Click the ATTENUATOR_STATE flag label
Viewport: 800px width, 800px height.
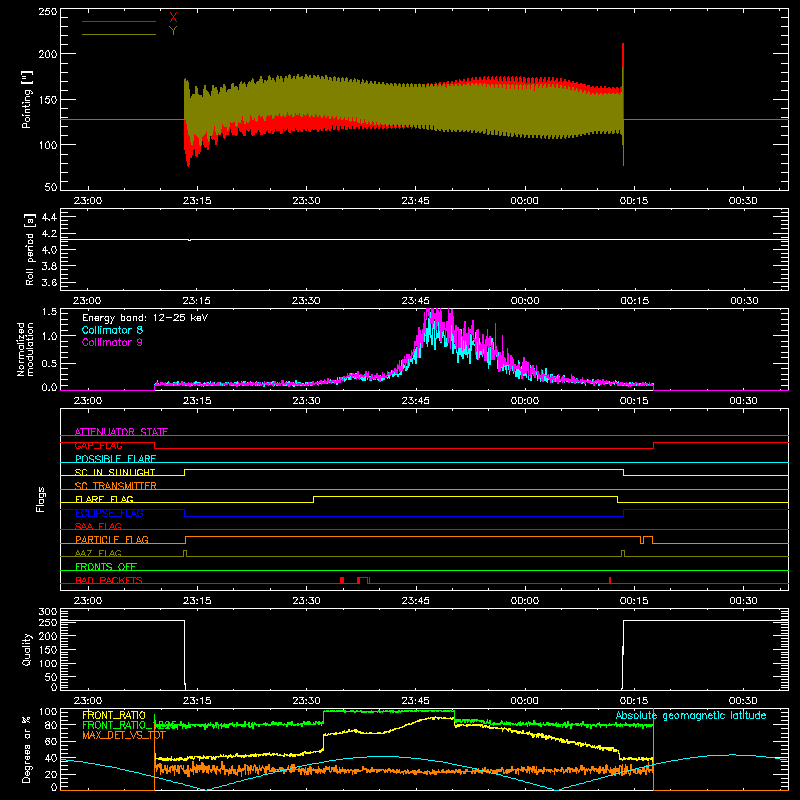121,432
